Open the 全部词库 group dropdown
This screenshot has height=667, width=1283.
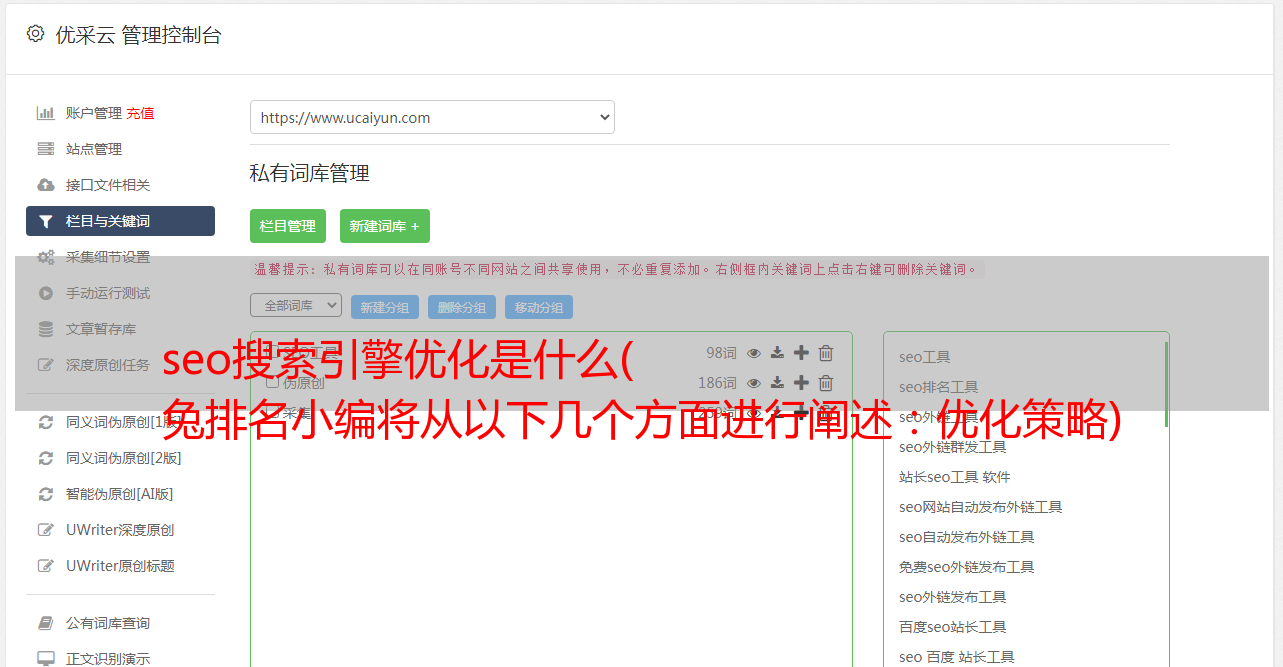pos(296,305)
